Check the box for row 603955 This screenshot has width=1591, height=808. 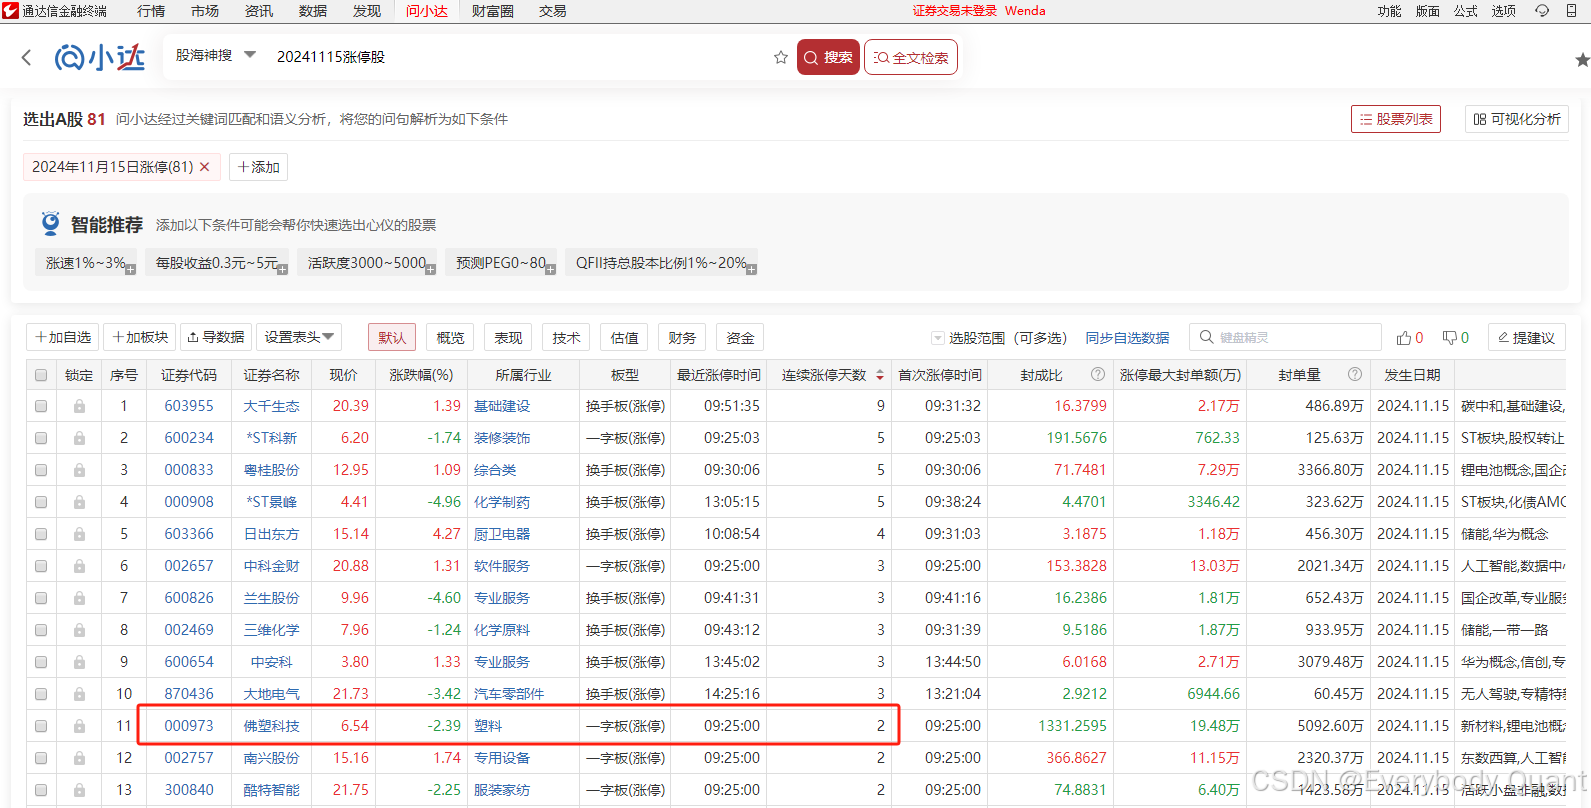coord(41,406)
